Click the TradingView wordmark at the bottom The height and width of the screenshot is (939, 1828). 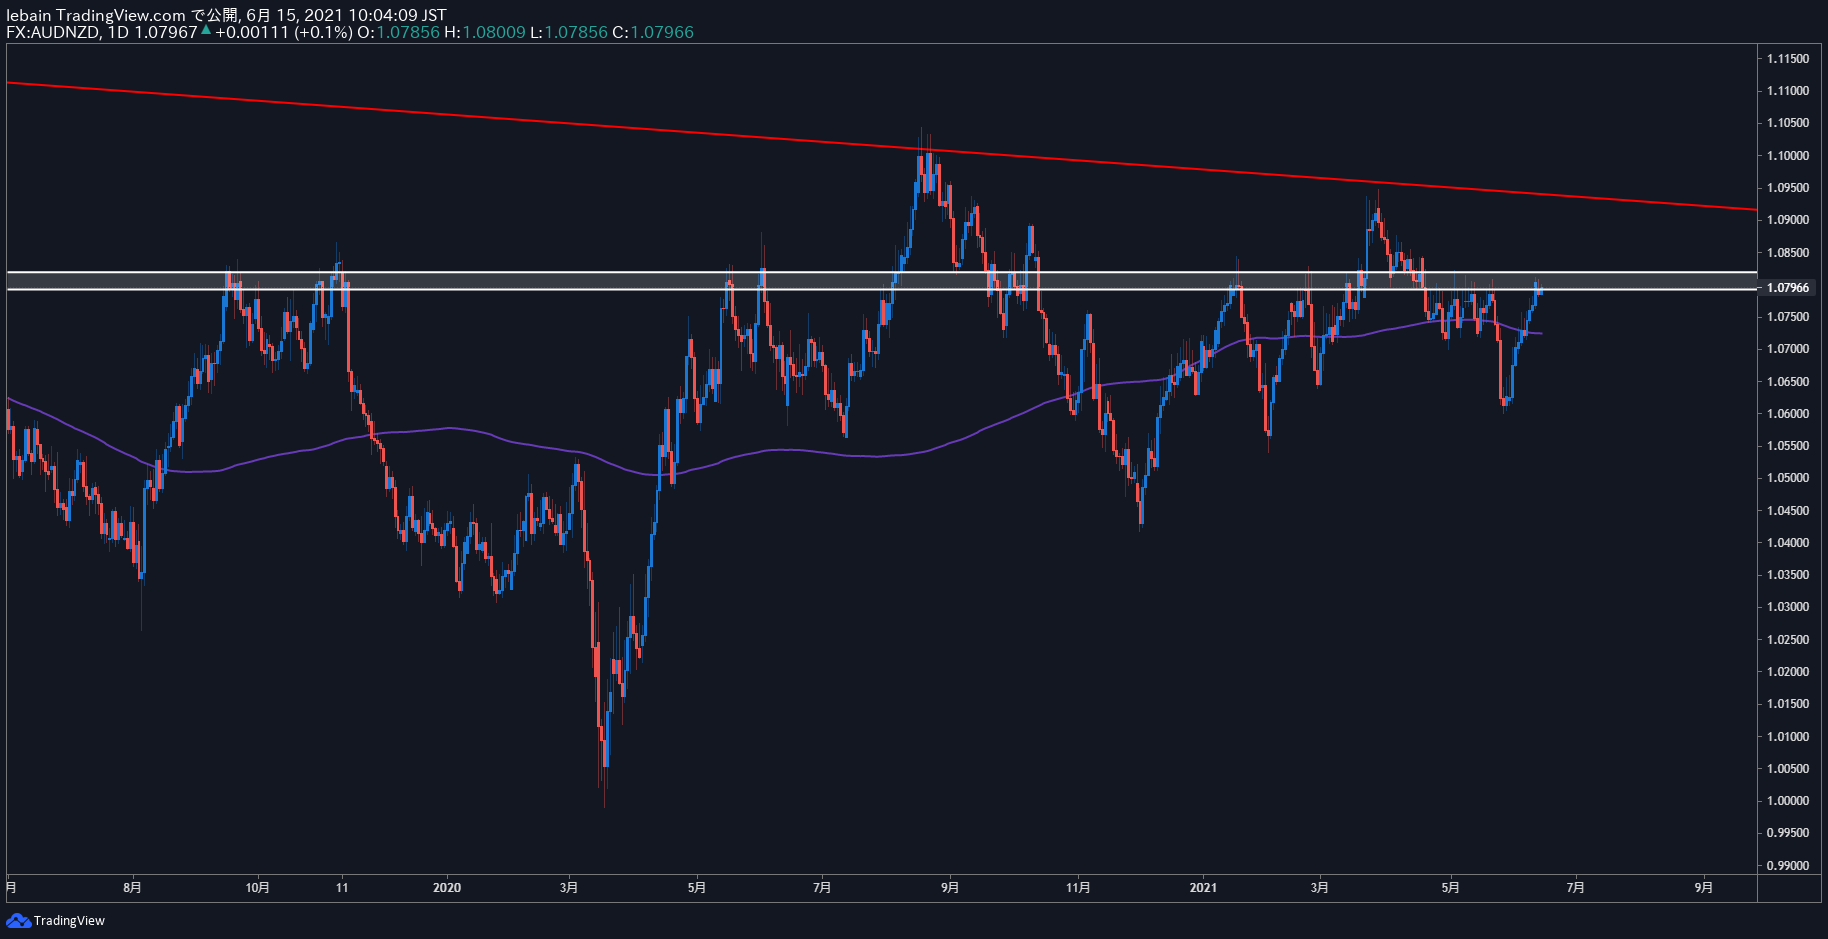[69, 920]
